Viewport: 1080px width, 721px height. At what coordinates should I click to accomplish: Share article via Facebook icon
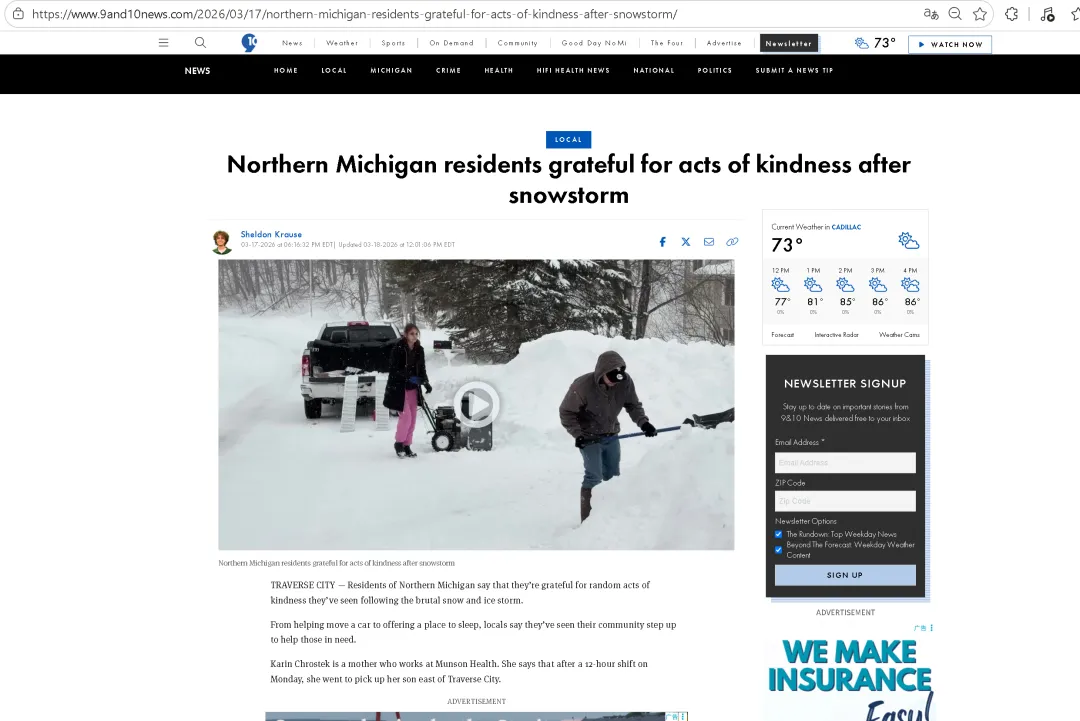click(x=663, y=242)
